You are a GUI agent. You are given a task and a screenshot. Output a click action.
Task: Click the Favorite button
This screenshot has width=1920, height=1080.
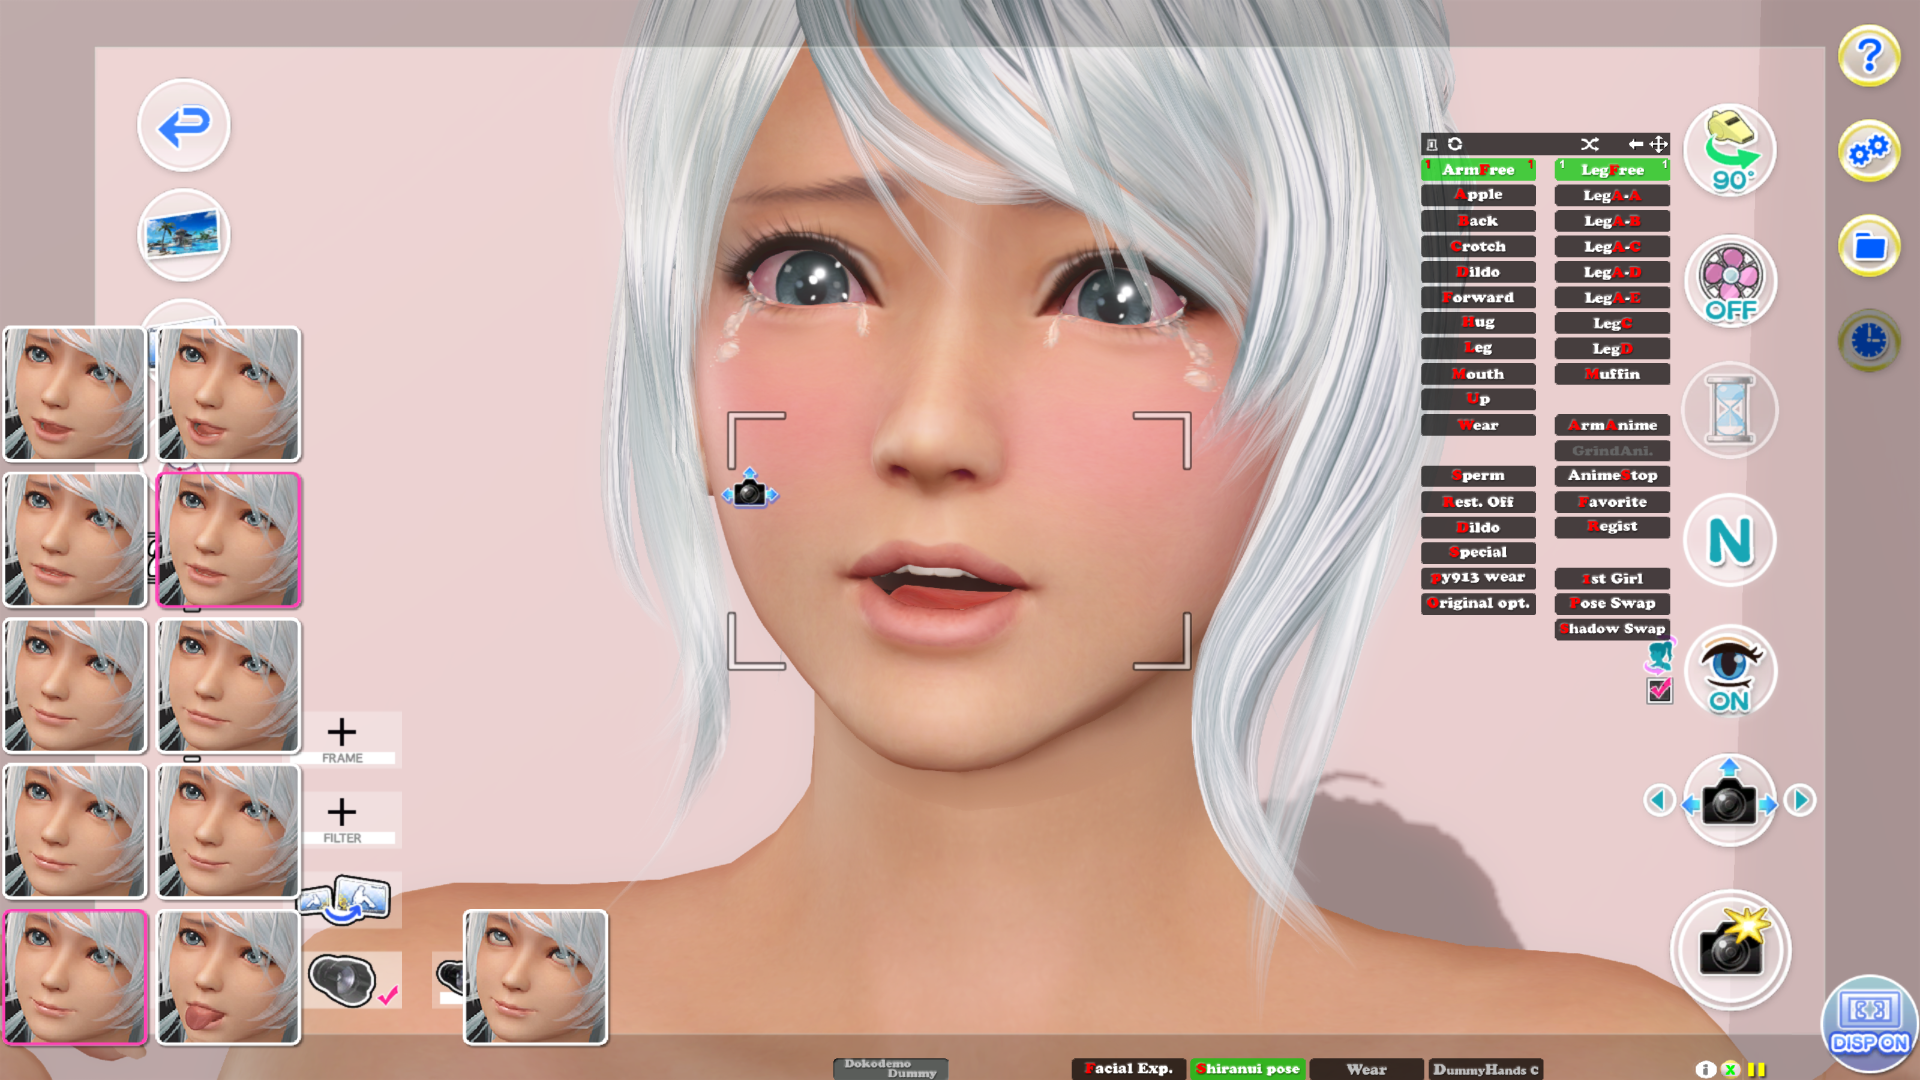click(1612, 502)
